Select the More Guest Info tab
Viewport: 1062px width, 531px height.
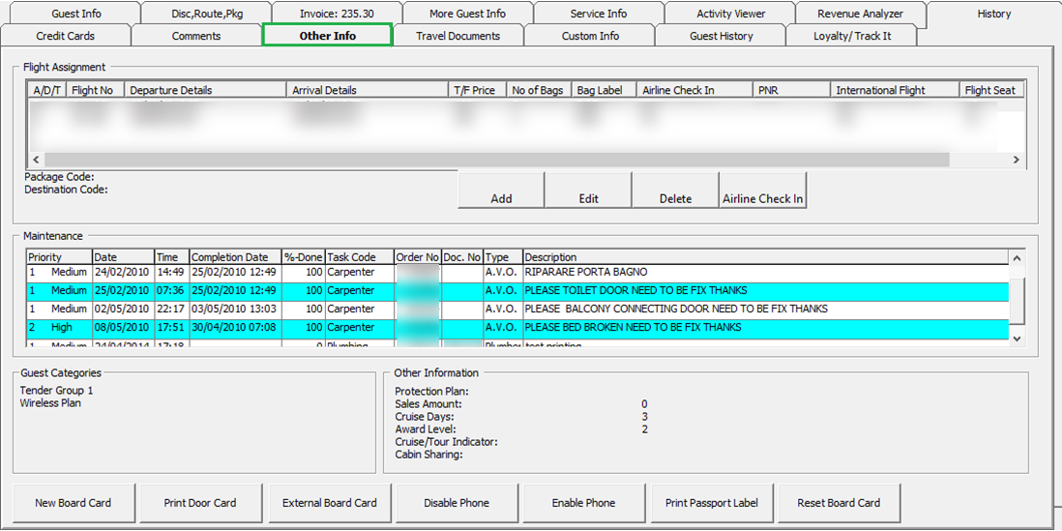coord(467,13)
